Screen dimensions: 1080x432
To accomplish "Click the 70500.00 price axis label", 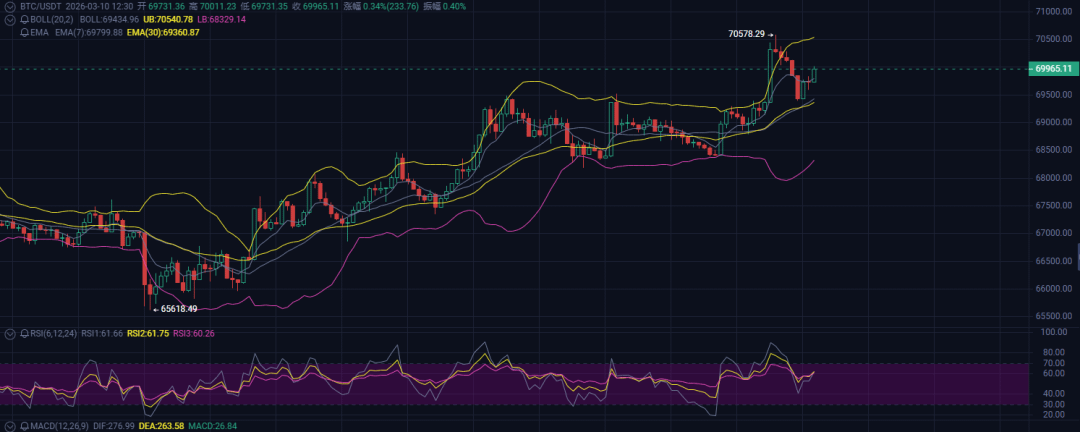I will point(1054,39).
